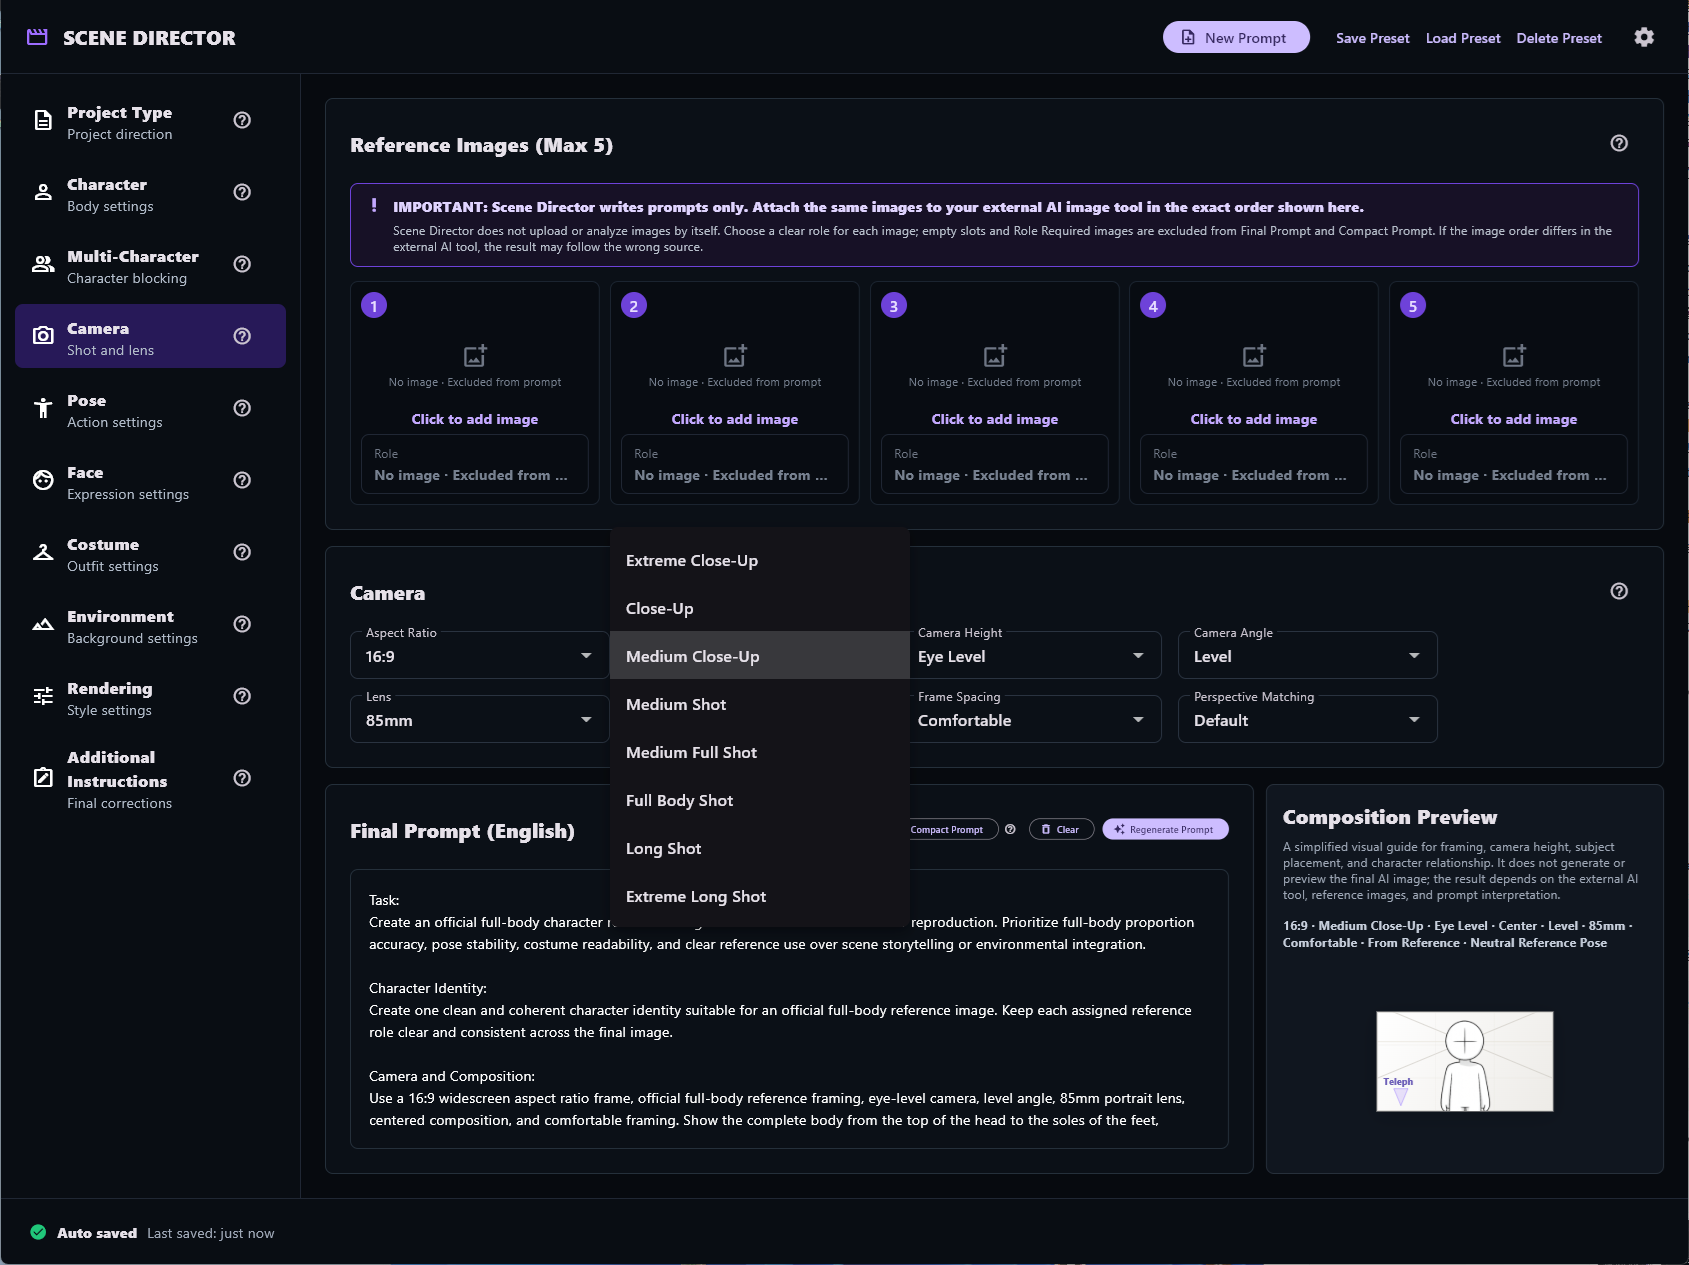1689x1265 pixels.
Task: Open help for Costume section
Action: pos(242,552)
